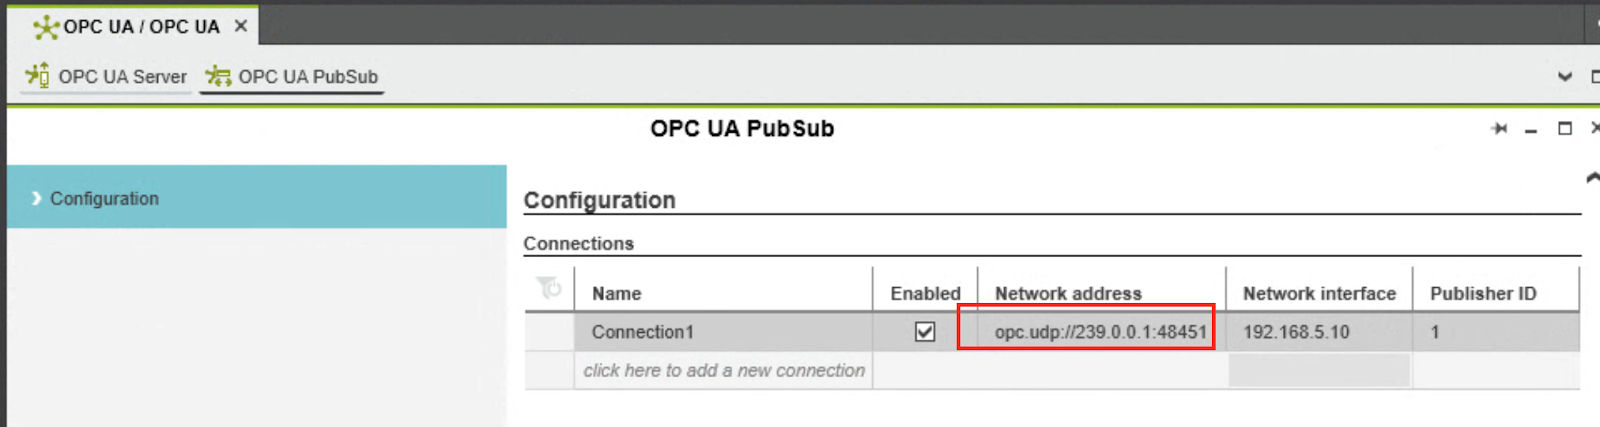The height and width of the screenshot is (427, 1600).
Task: Close the OPC UA / OPC UA tab
Action: click(240, 26)
